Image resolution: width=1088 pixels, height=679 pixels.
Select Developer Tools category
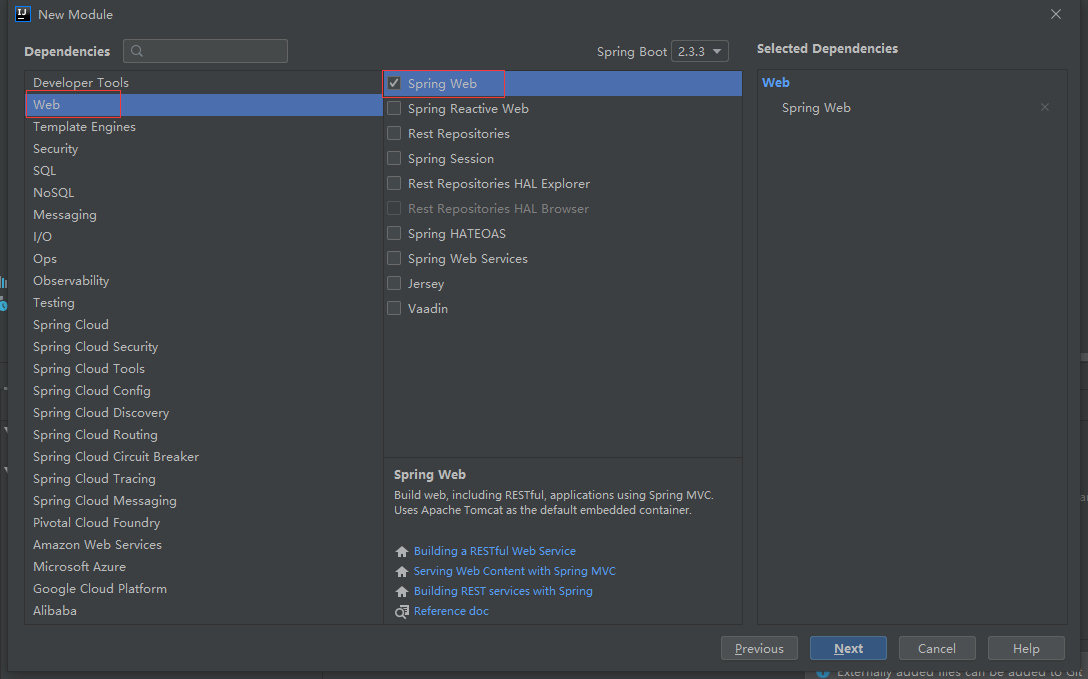pos(203,83)
